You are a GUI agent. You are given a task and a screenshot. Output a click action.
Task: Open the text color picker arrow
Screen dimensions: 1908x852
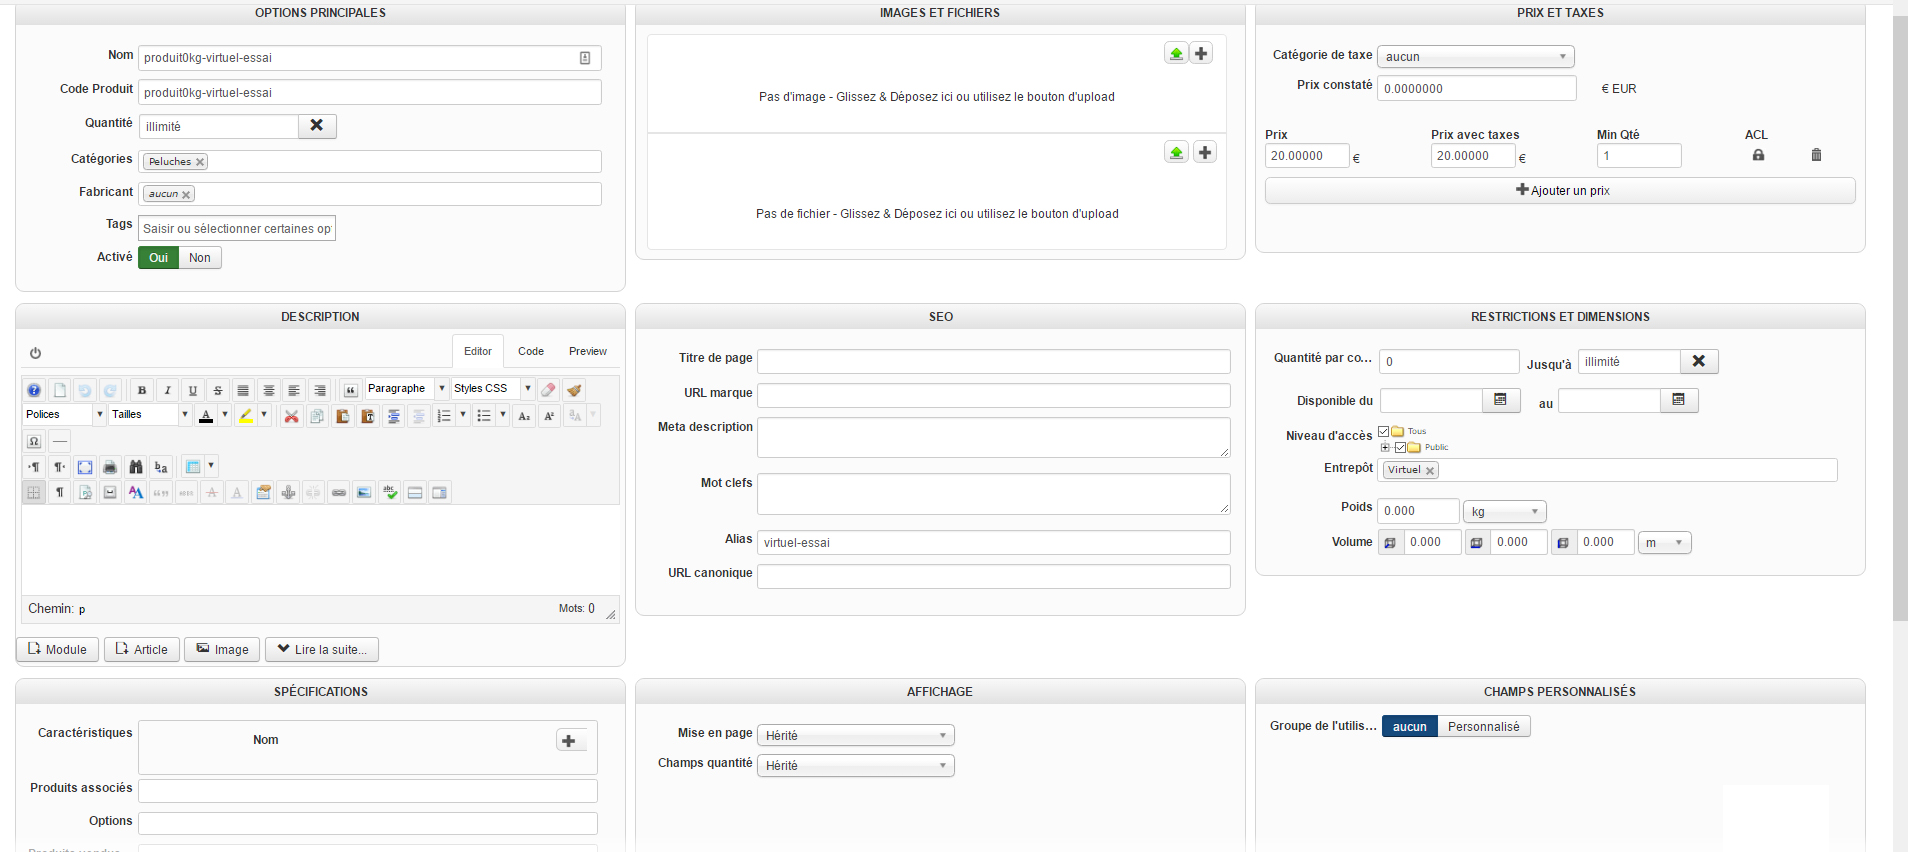[225, 415]
